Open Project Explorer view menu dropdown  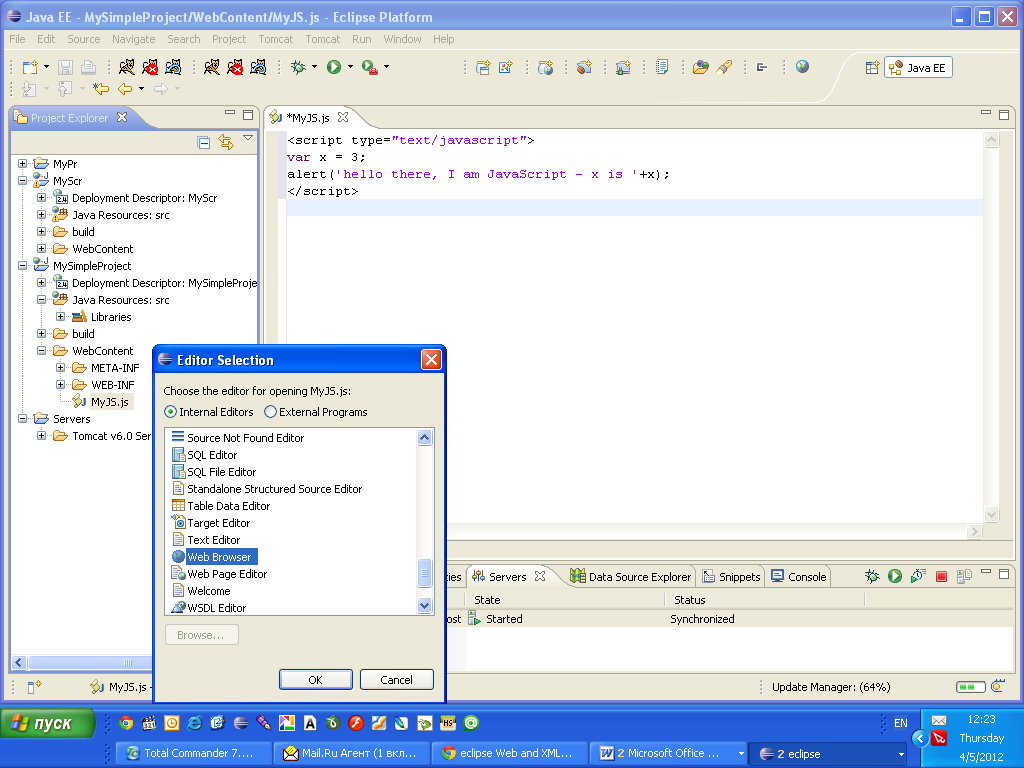point(248,138)
